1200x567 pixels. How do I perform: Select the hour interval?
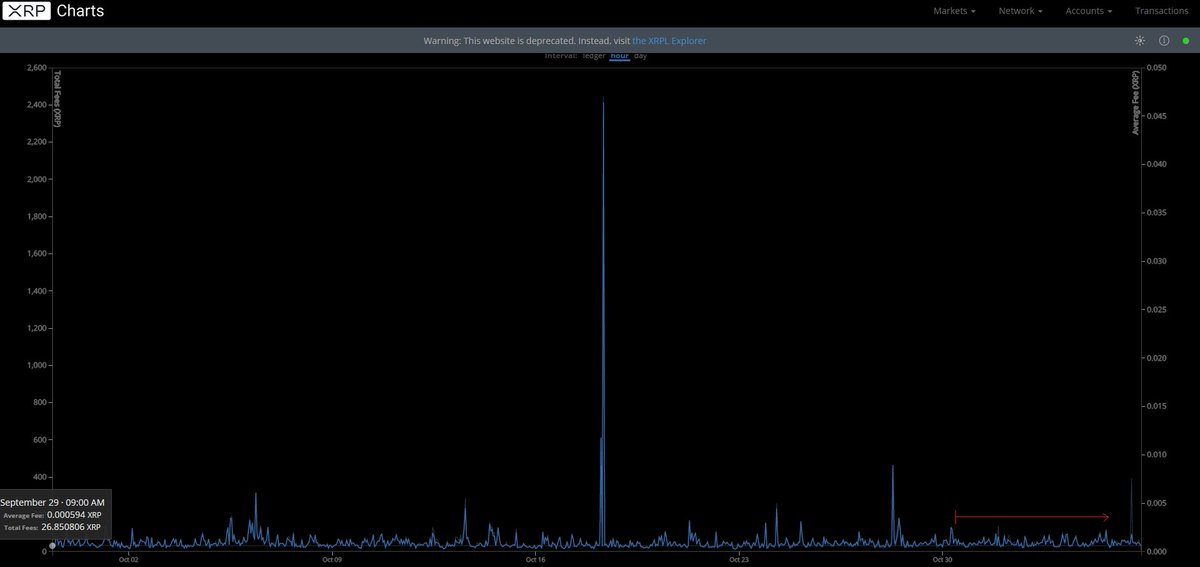pyautogui.click(x=620, y=56)
